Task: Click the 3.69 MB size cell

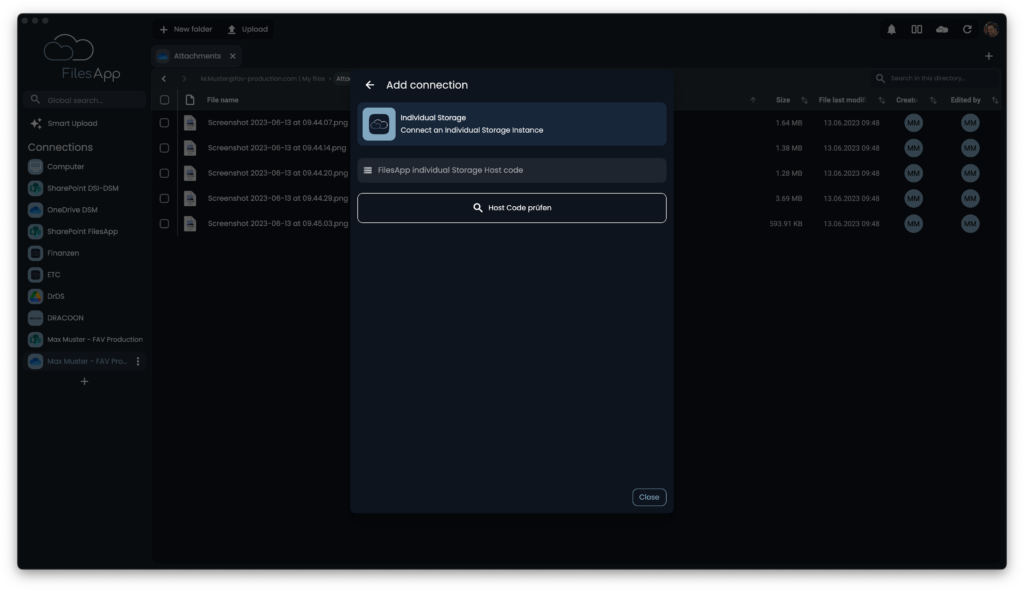Action: tap(788, 199)
